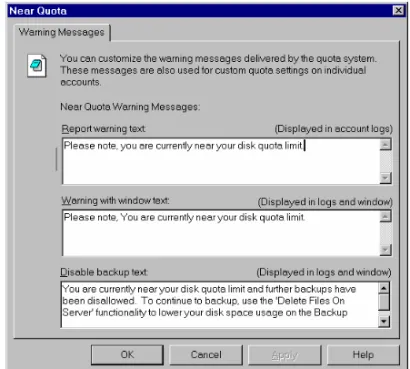Click the grayed-out Apply button
The image size is (410, 369).
pyautogui.click(x=284, y=355)
